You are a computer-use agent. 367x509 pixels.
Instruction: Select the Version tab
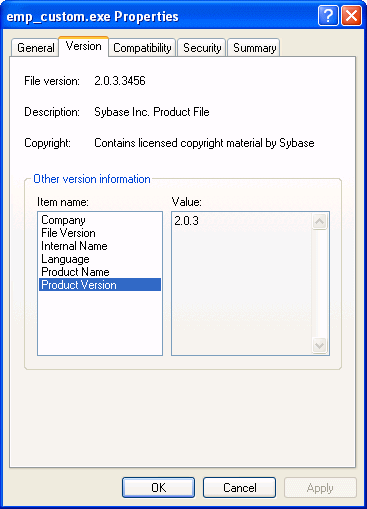84,46
